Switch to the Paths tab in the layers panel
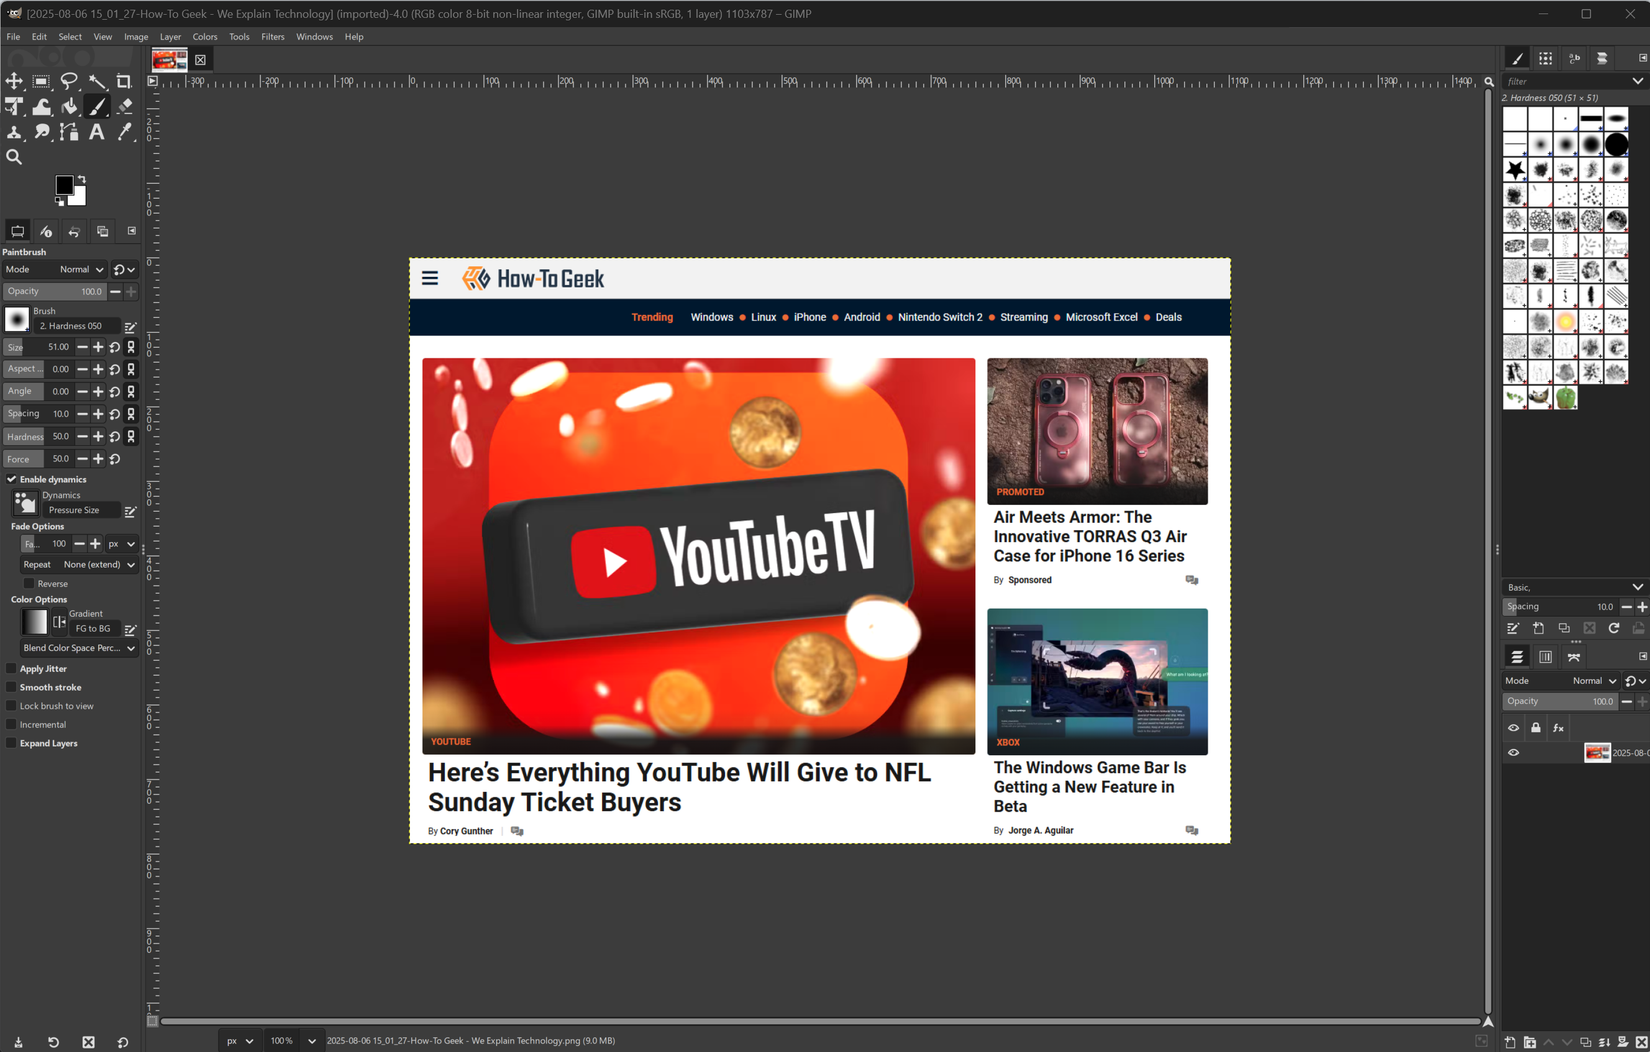1650x1052 pixels. click(x=1573, y=656)
